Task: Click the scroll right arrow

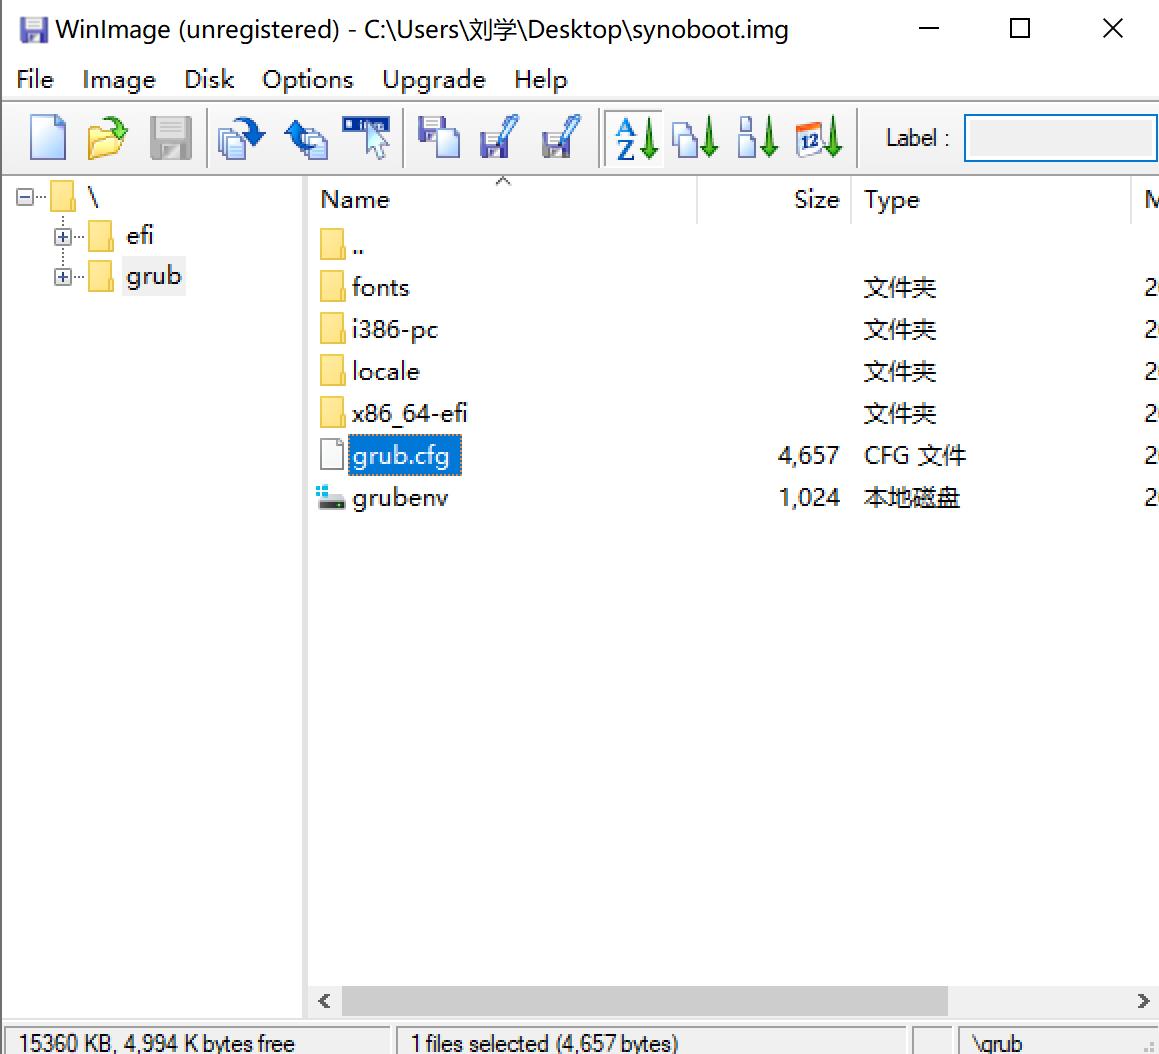Action: point(1143,1001)
